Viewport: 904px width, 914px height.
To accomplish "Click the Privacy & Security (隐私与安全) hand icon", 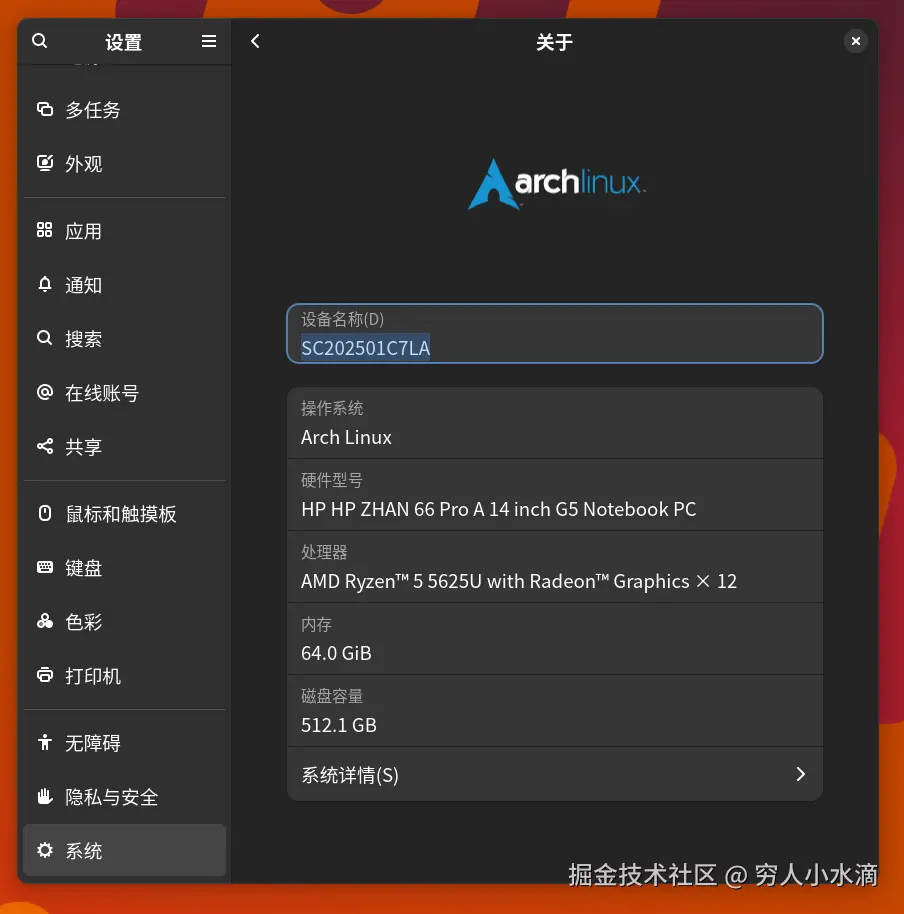I will coord(45,796).
